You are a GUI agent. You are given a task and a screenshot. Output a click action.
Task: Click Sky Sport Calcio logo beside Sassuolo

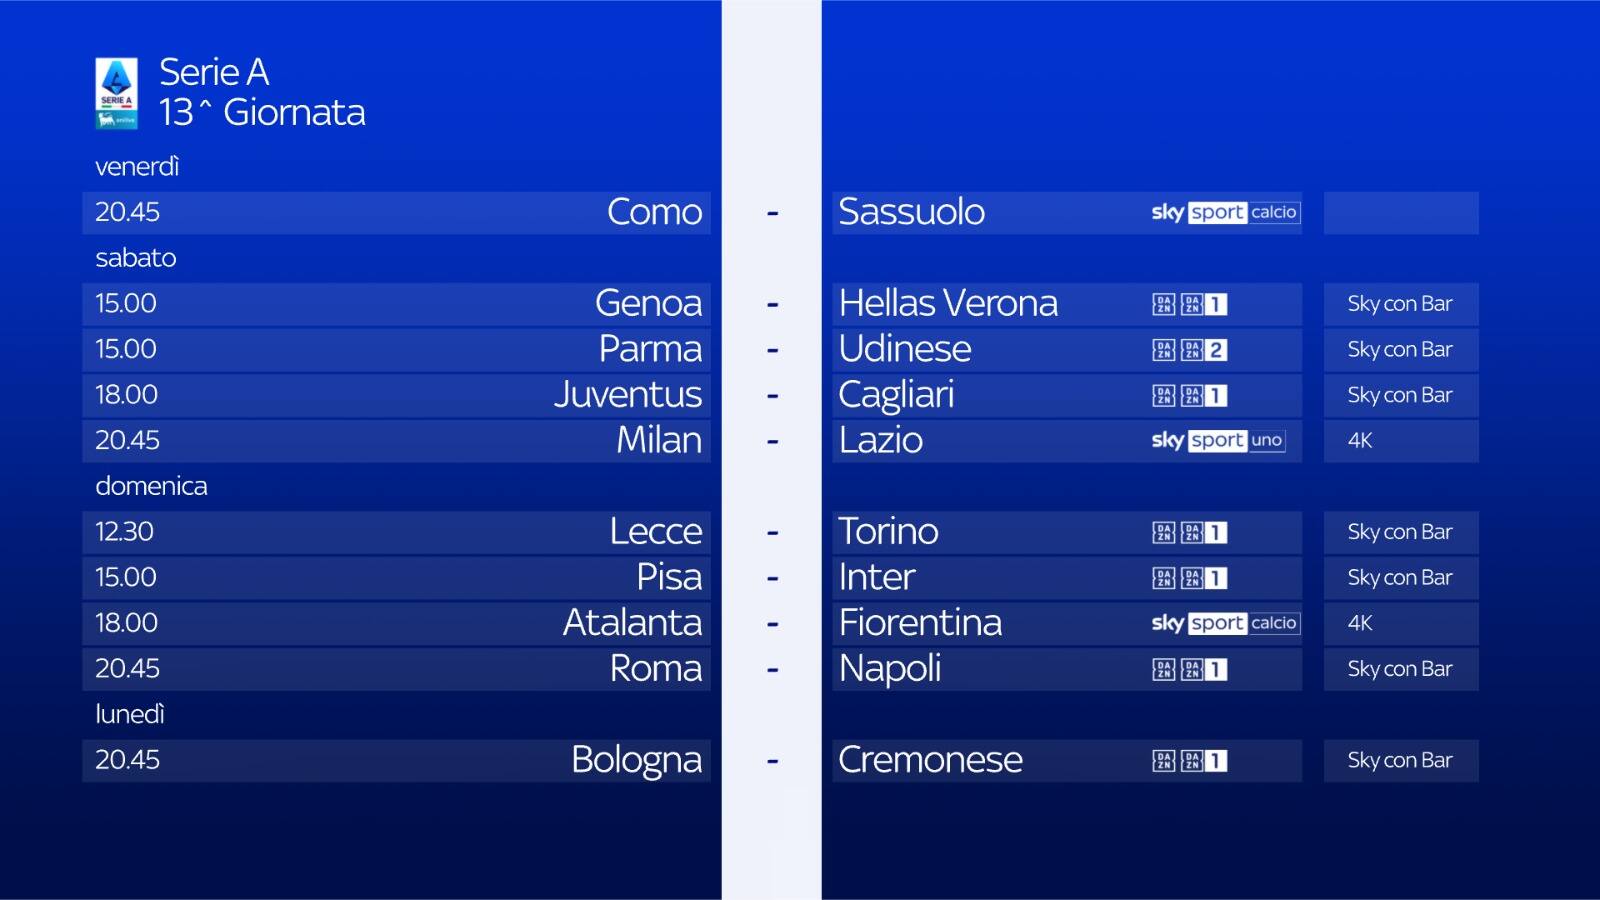1225,212
